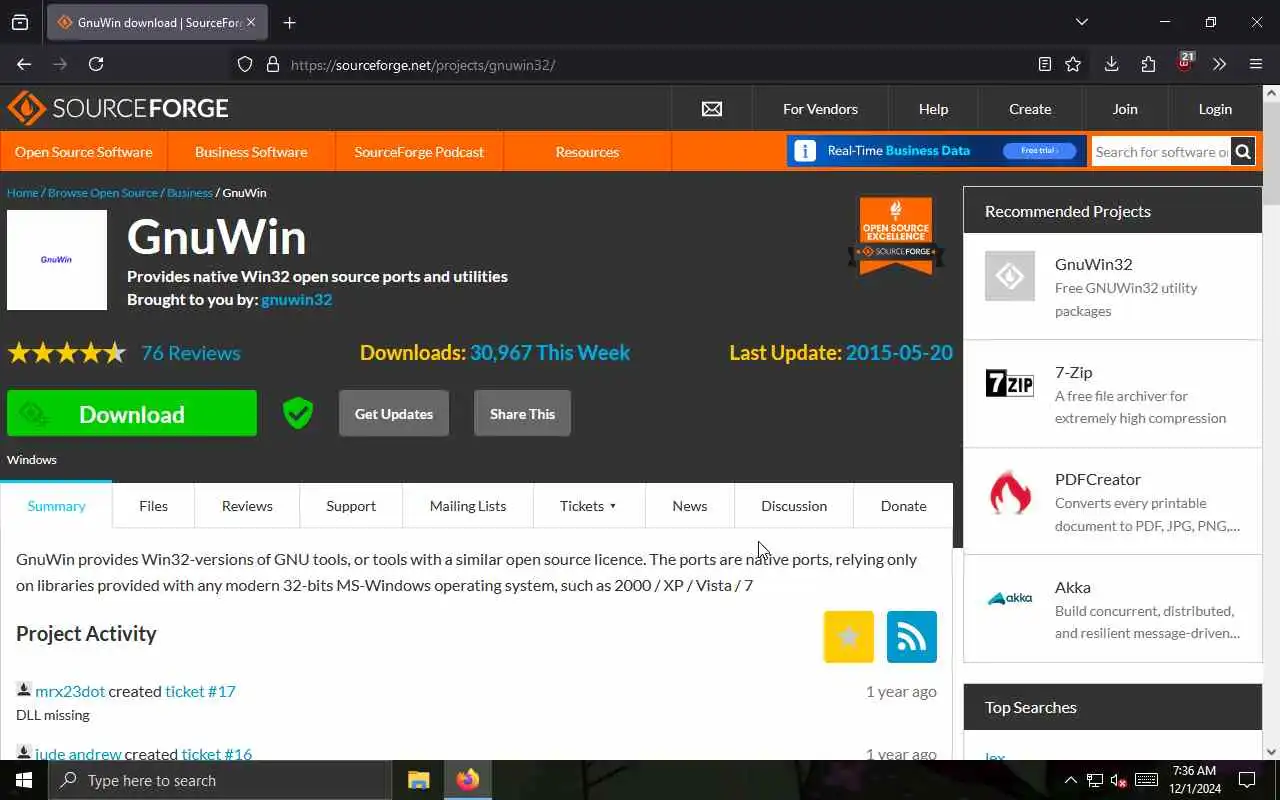Image resolution: width=1280 pixels, height=800 pixels.
Task: Click the For Vendors link
Action: pyautogui.click(x=820, y=109)
